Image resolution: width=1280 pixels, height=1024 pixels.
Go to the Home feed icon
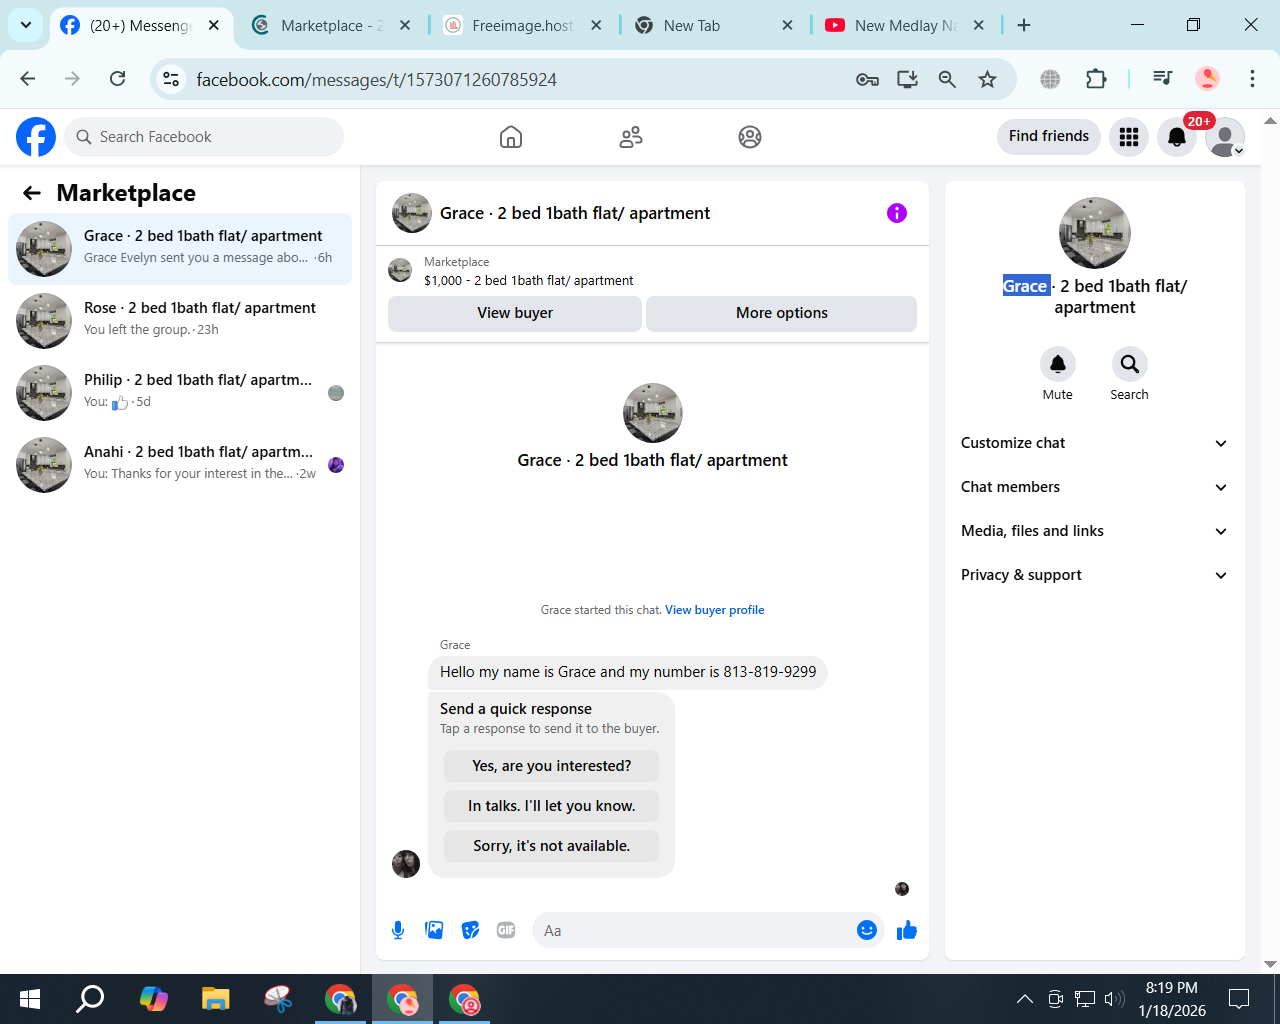point(511,137)
